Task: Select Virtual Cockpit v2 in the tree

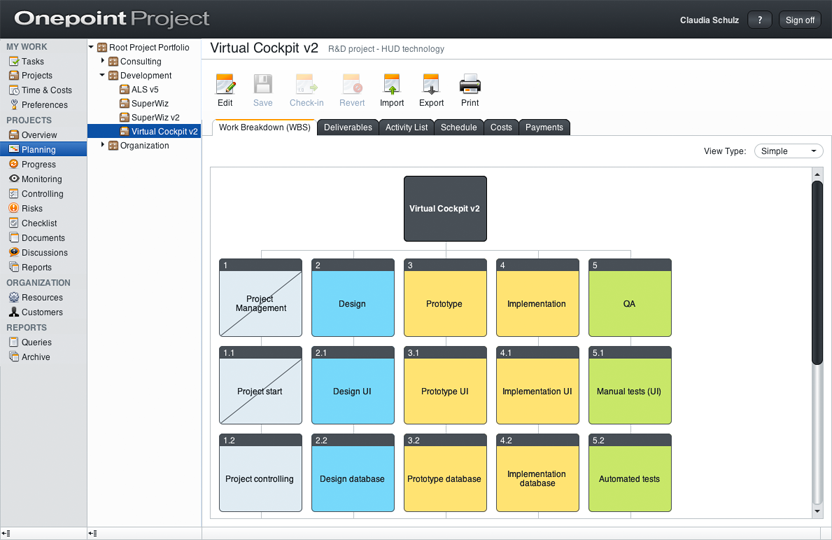Action: [x=164, y=131]
